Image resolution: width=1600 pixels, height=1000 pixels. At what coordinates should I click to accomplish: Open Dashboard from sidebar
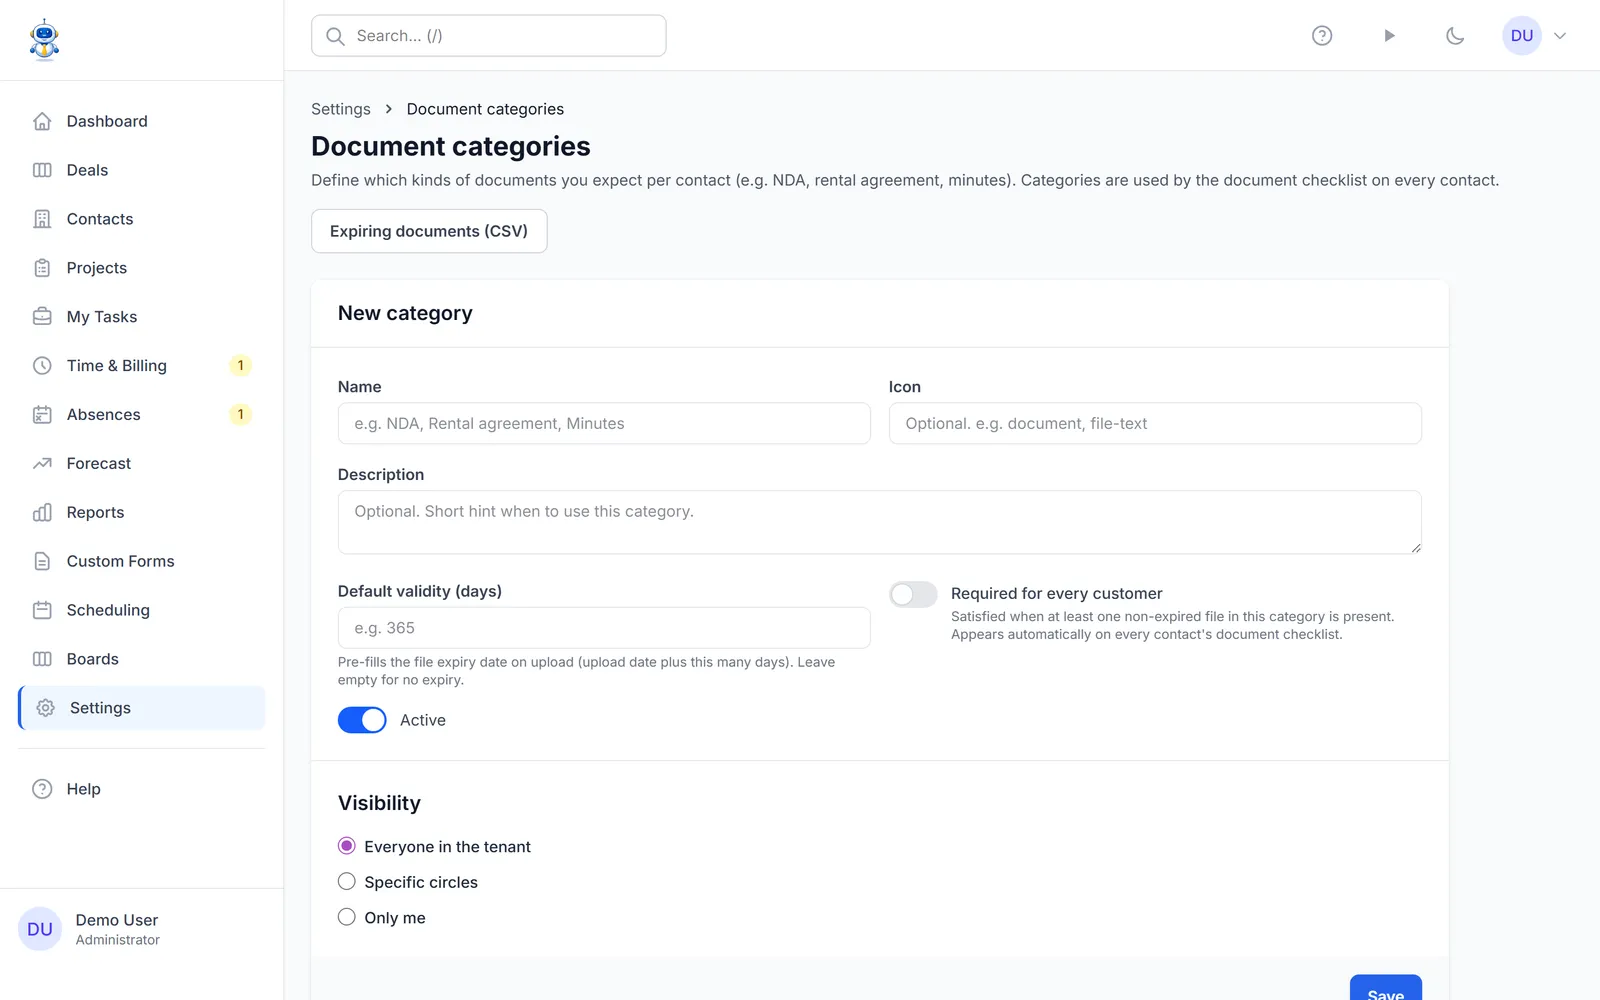(x=142, y=121)
